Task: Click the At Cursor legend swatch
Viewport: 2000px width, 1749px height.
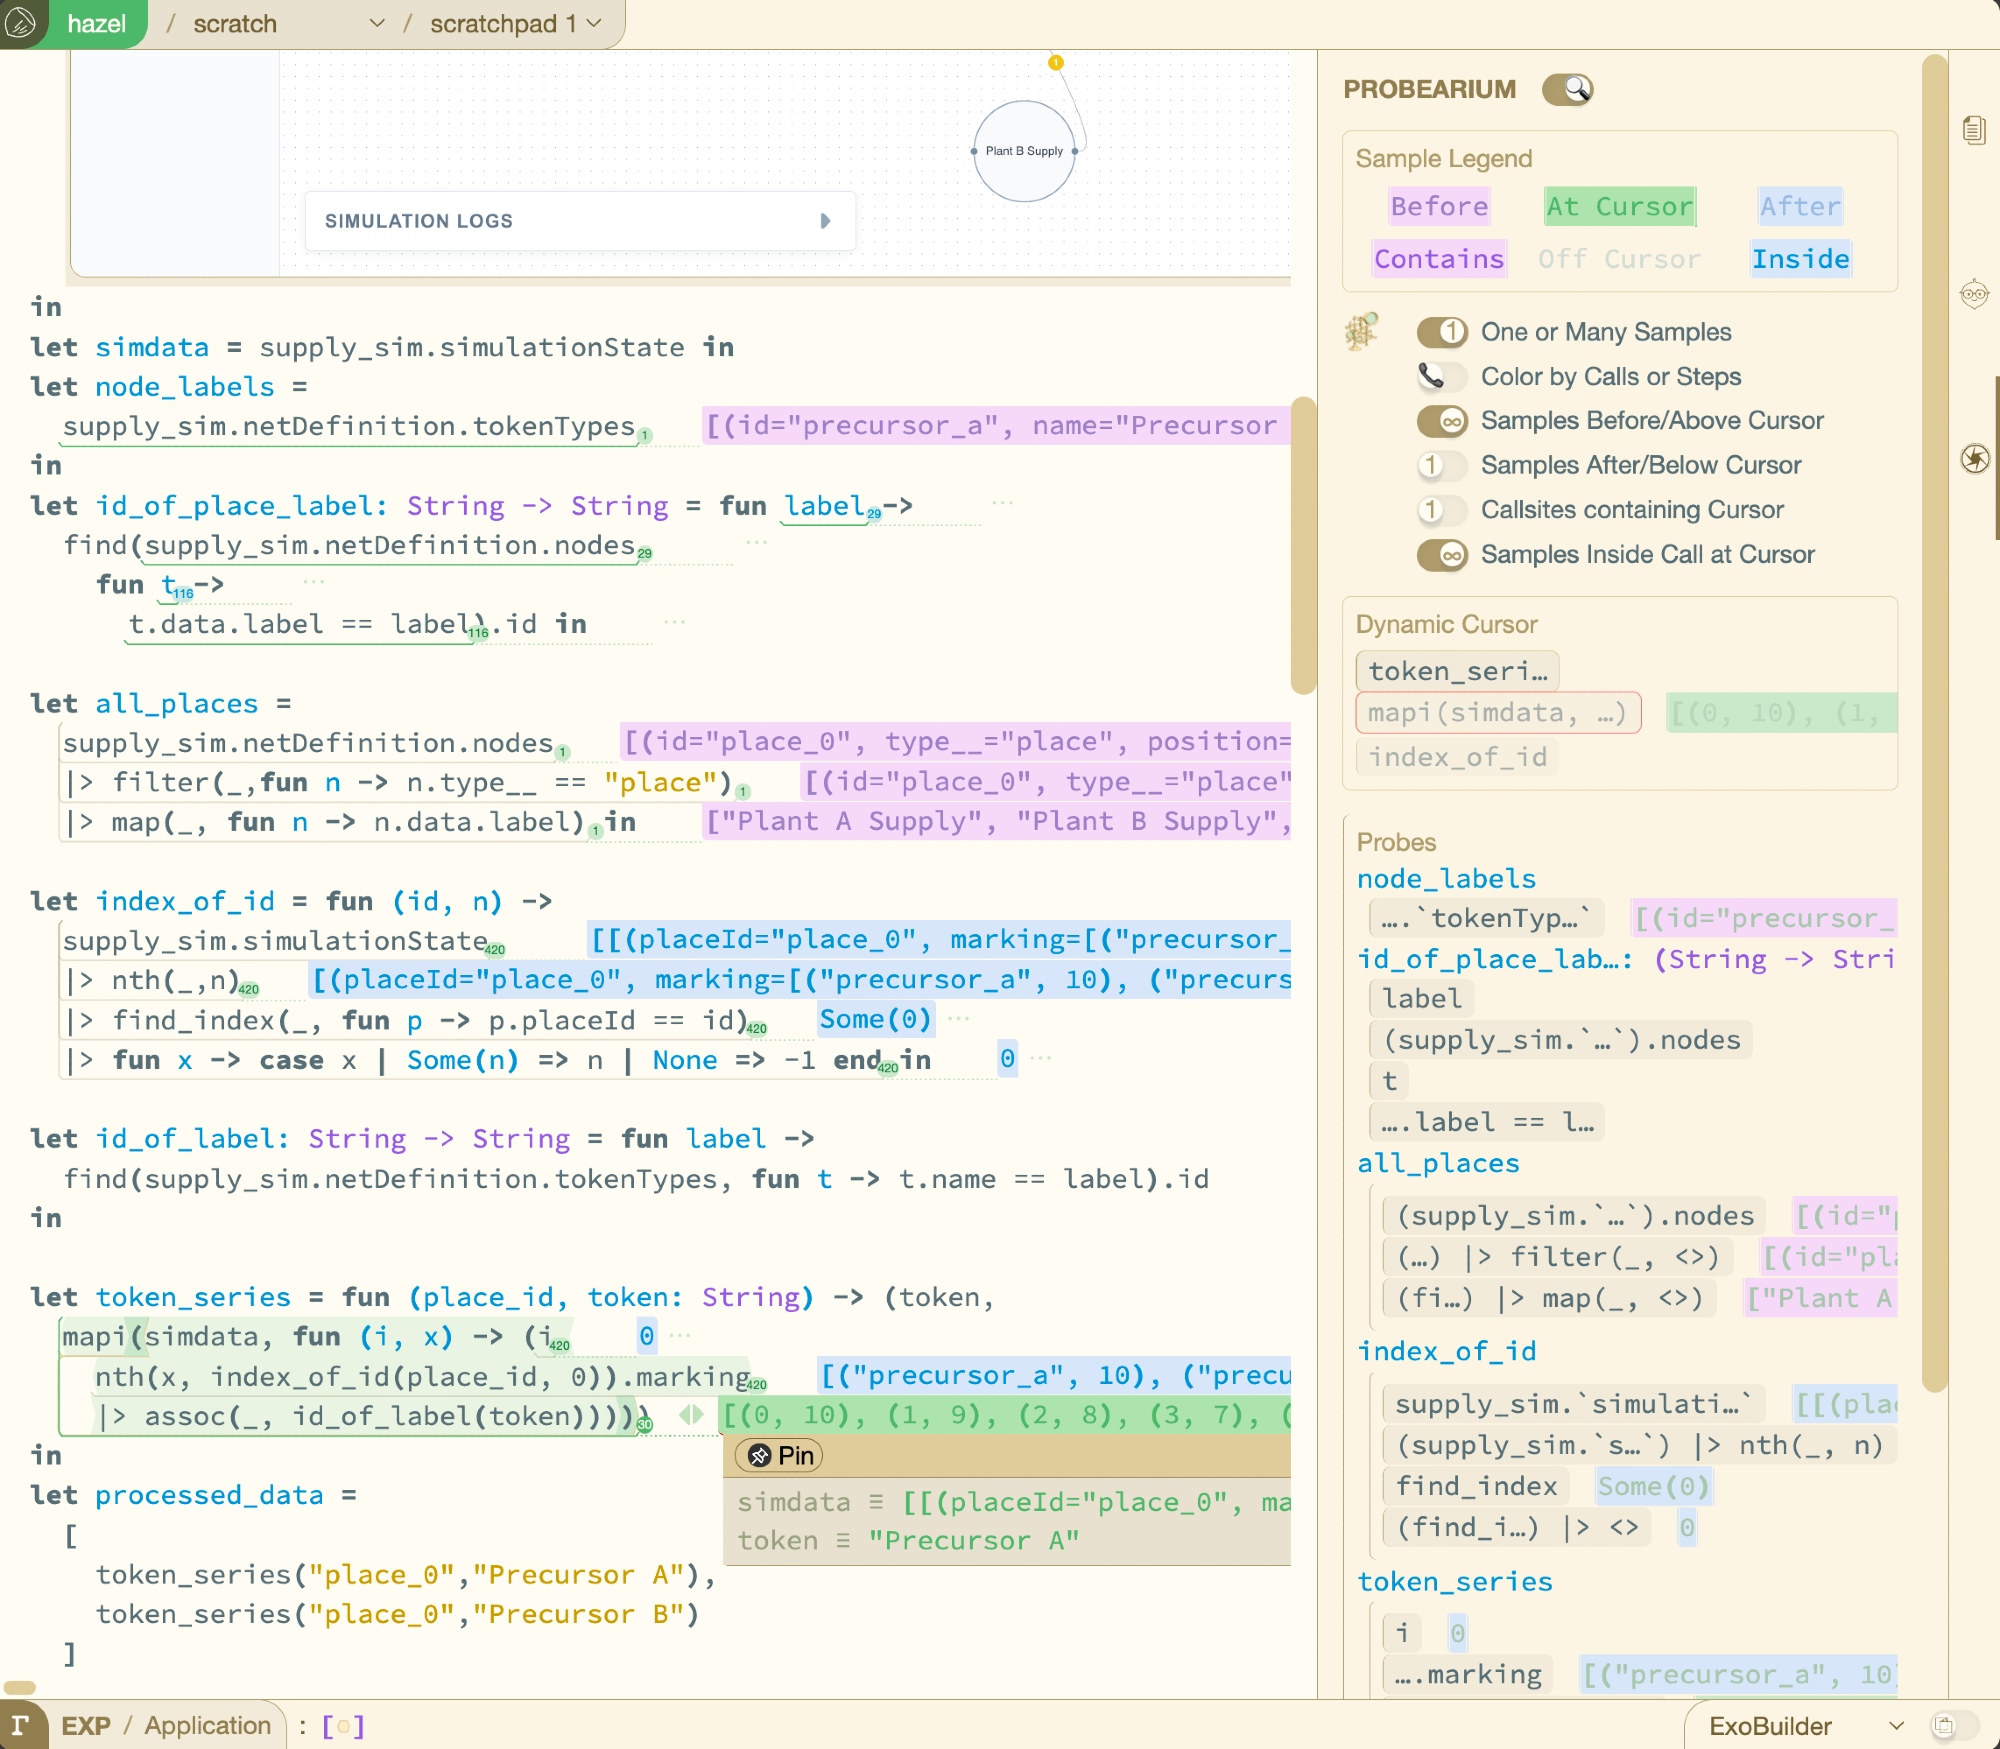Action: tap(1619, 206)
